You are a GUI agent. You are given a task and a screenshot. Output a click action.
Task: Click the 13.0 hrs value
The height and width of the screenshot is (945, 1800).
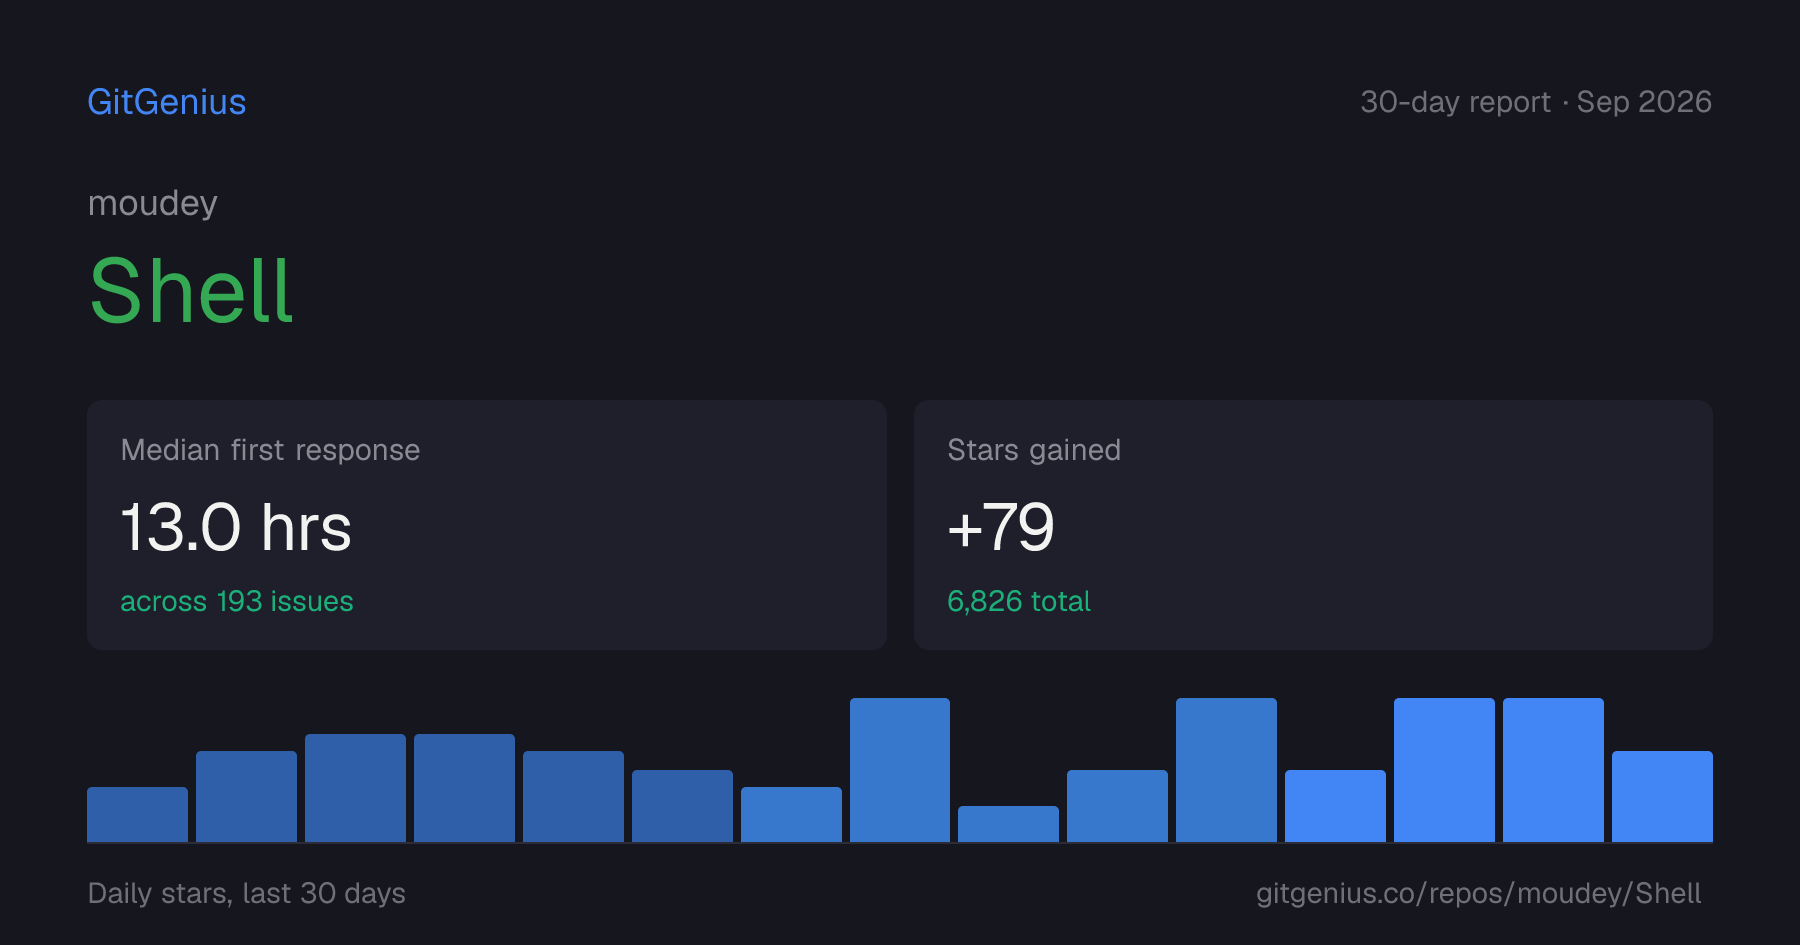tap(236, 527)
